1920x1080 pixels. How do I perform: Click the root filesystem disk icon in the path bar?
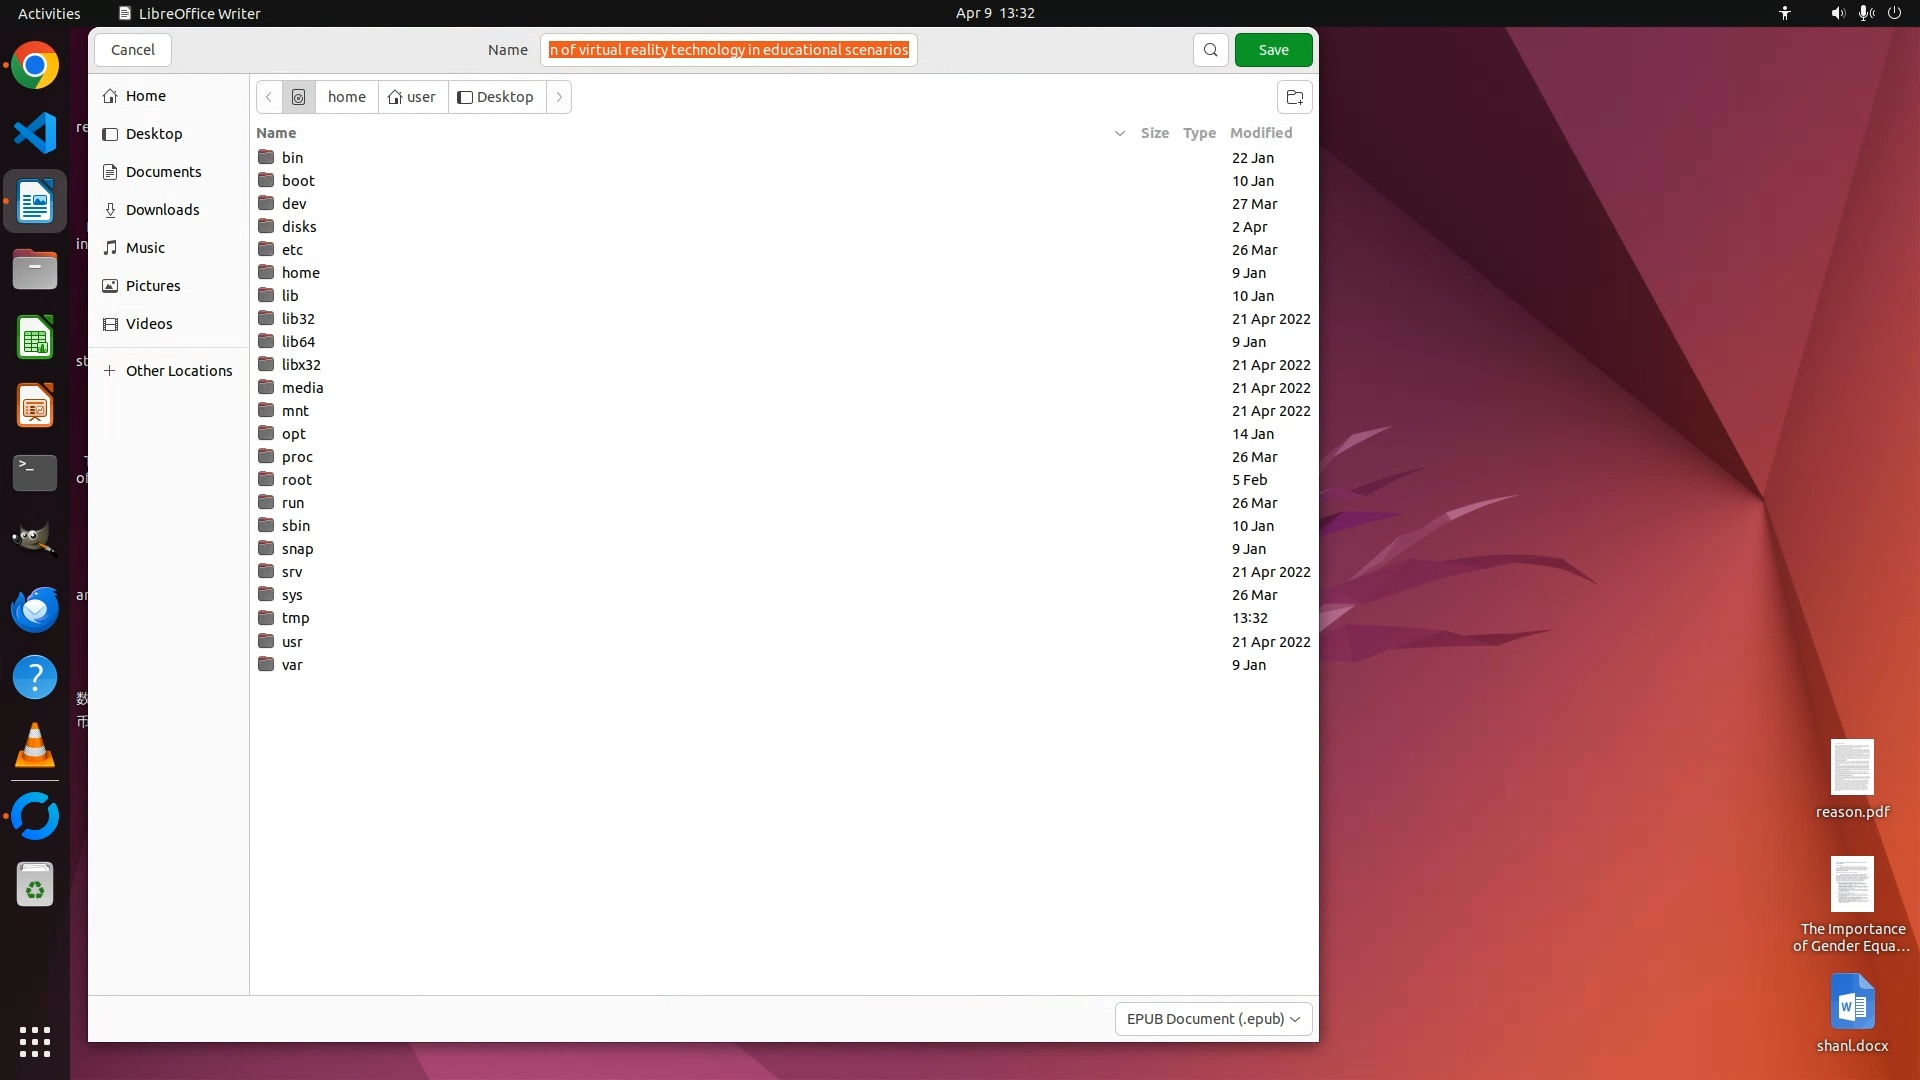click(x=298, y=97)
